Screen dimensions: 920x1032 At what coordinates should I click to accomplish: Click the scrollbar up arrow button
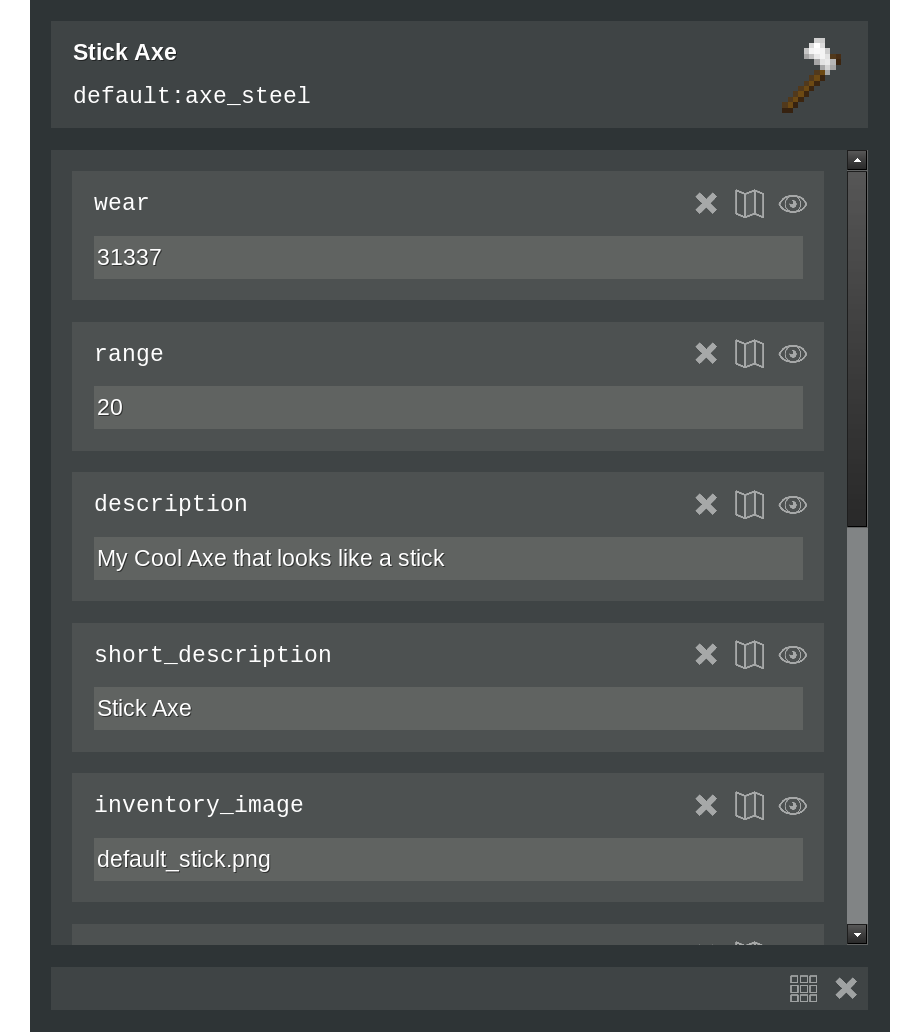pyautogui.click(x=857, y=160)
